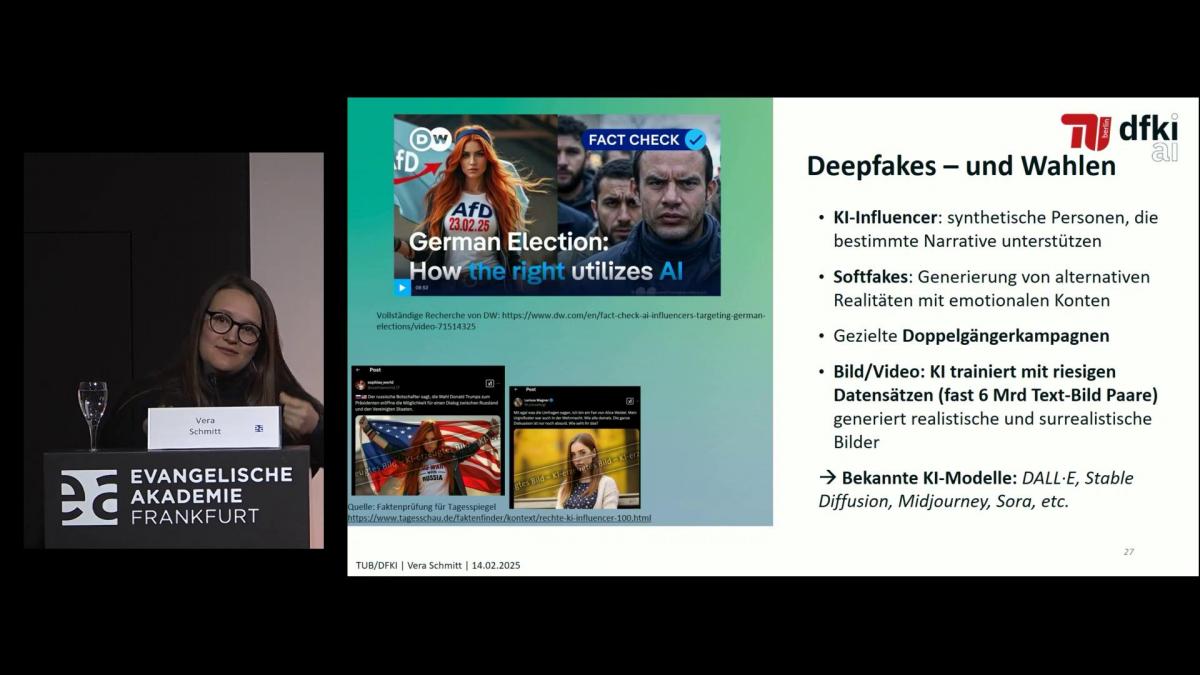Click the play button on the DW video
Image resolution: width=1200 pixels, height=675 pixels.
[x=402, y=287]
